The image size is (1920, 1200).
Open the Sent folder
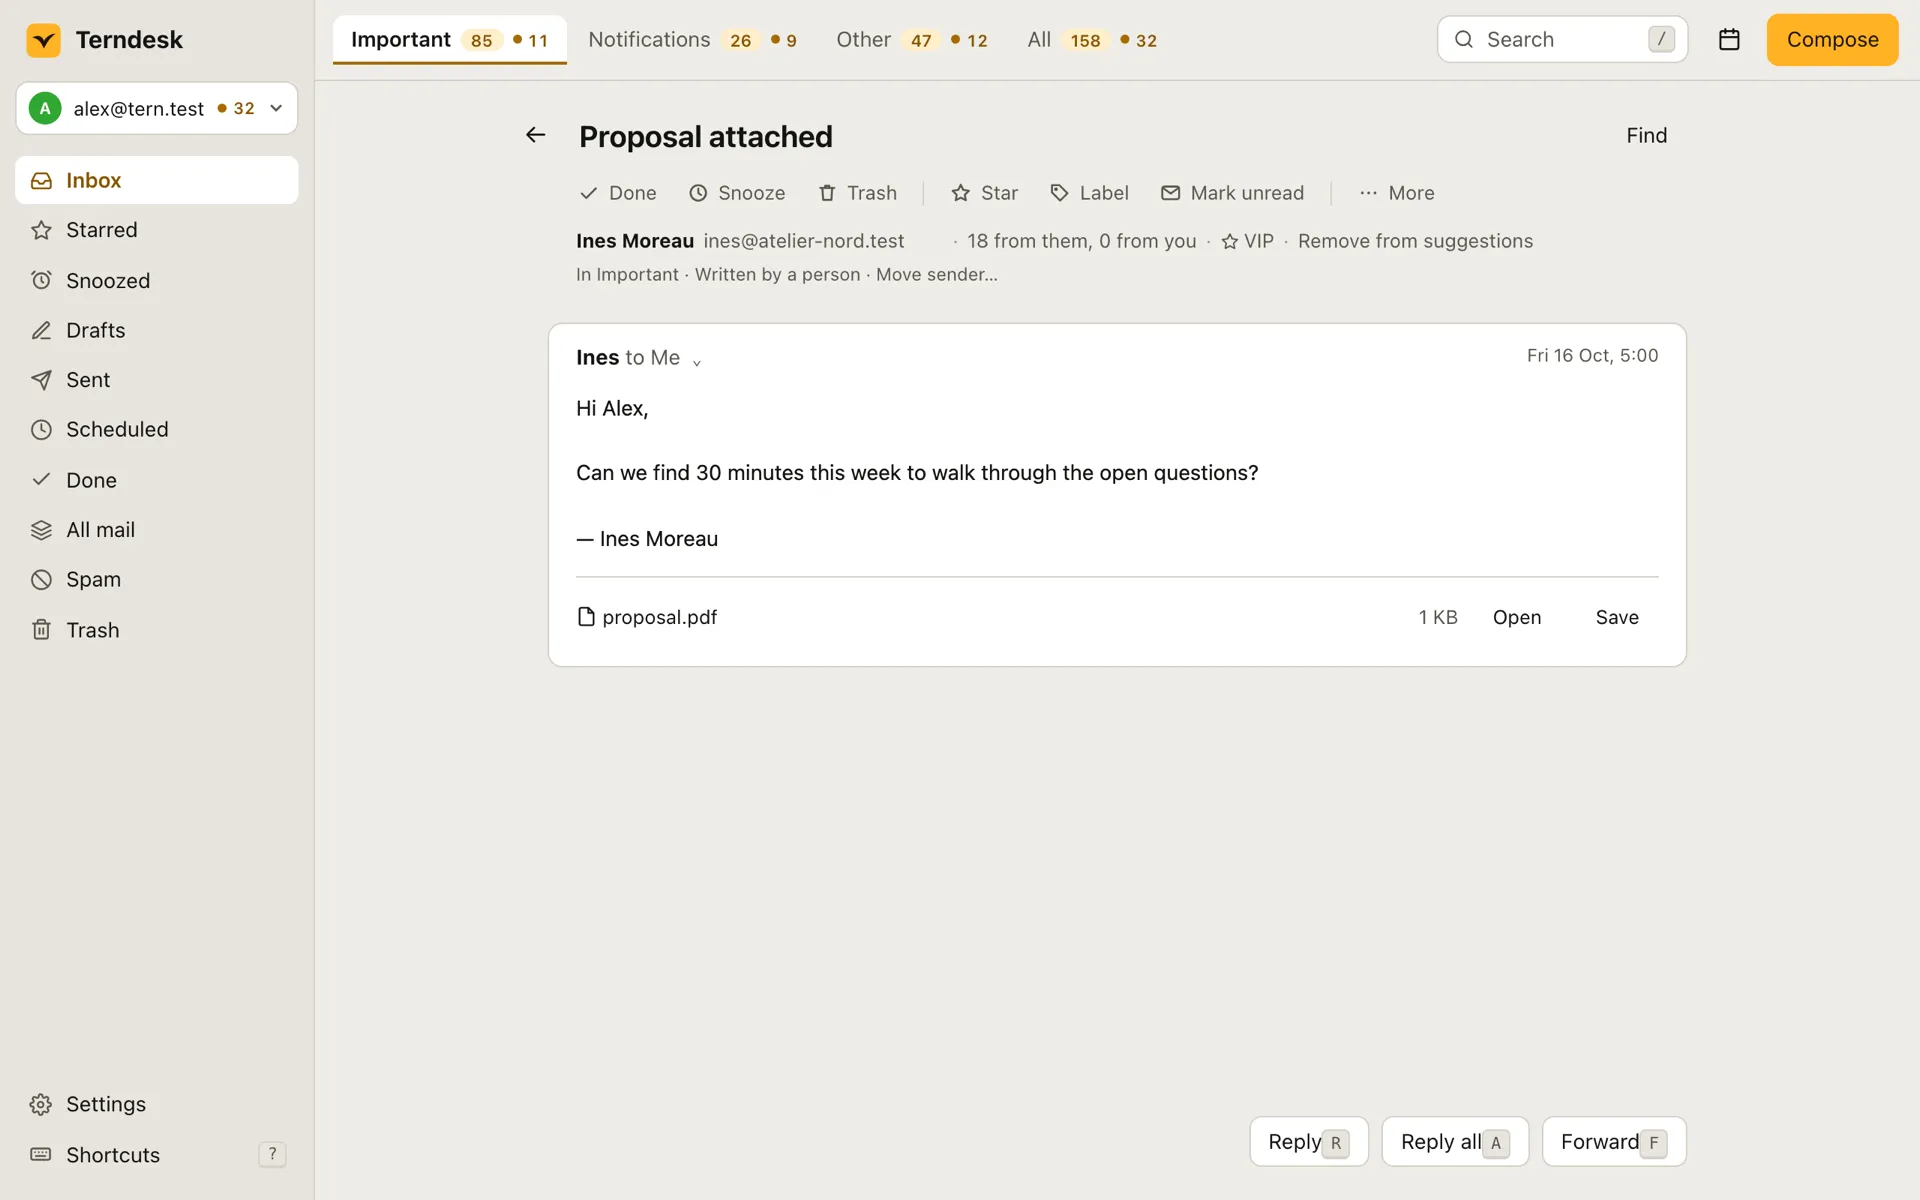pos(157,380)
